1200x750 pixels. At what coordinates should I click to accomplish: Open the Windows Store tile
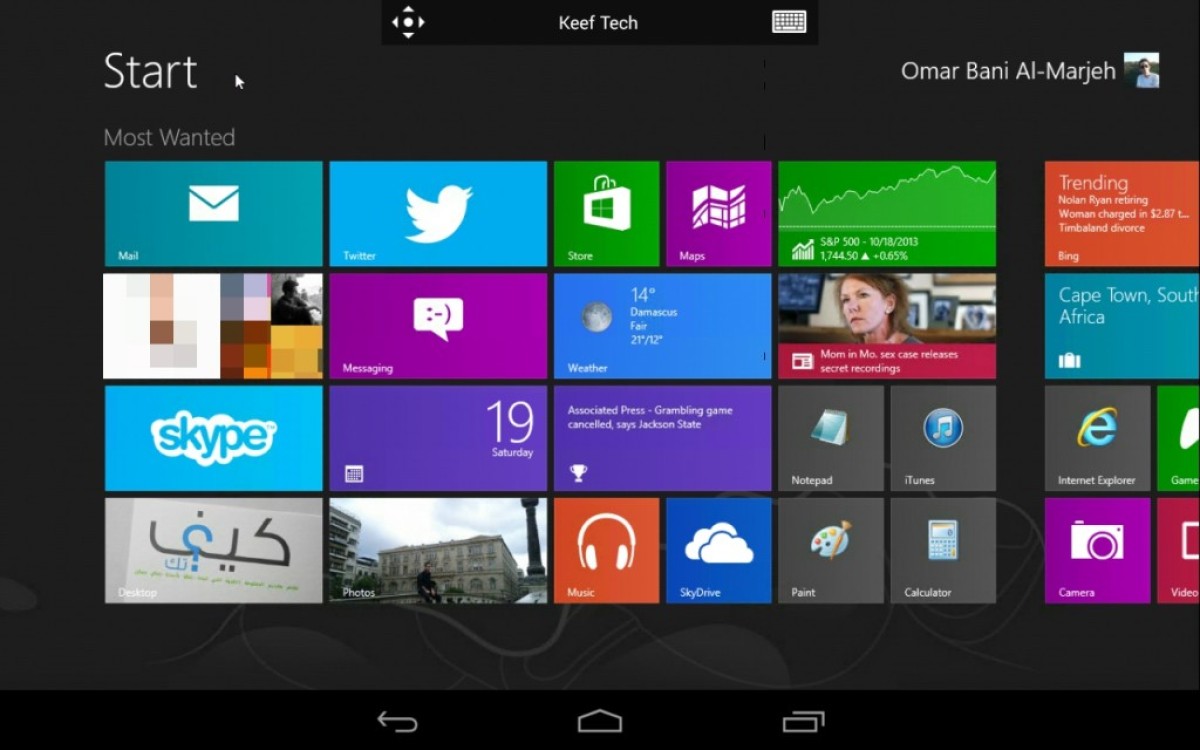click(606, 213)
